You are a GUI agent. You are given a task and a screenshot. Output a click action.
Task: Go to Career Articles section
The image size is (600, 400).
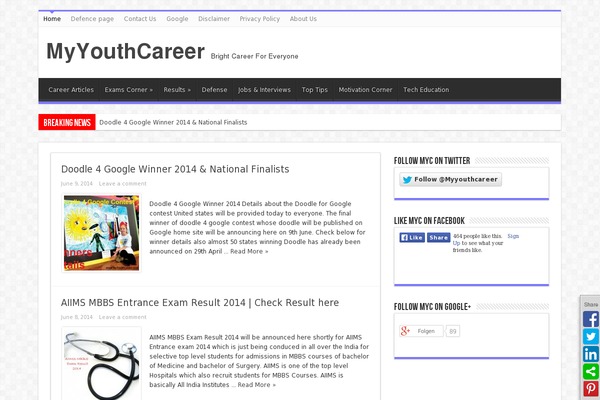71,90
